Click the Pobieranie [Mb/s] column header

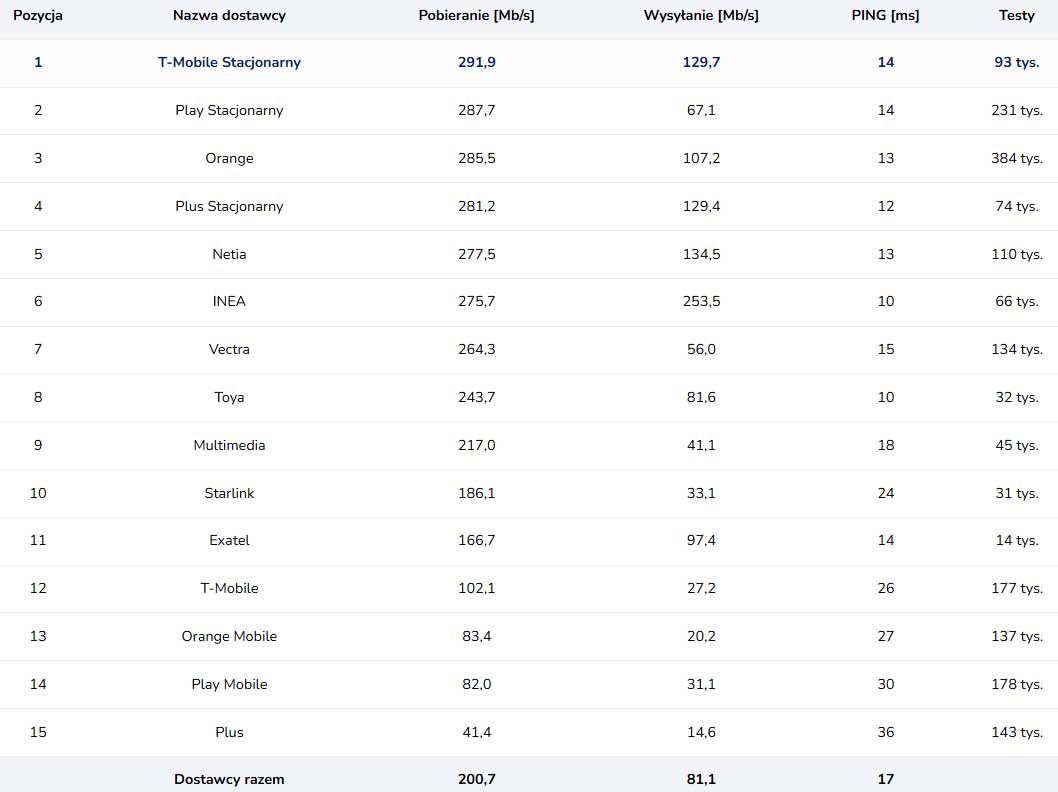476,15
